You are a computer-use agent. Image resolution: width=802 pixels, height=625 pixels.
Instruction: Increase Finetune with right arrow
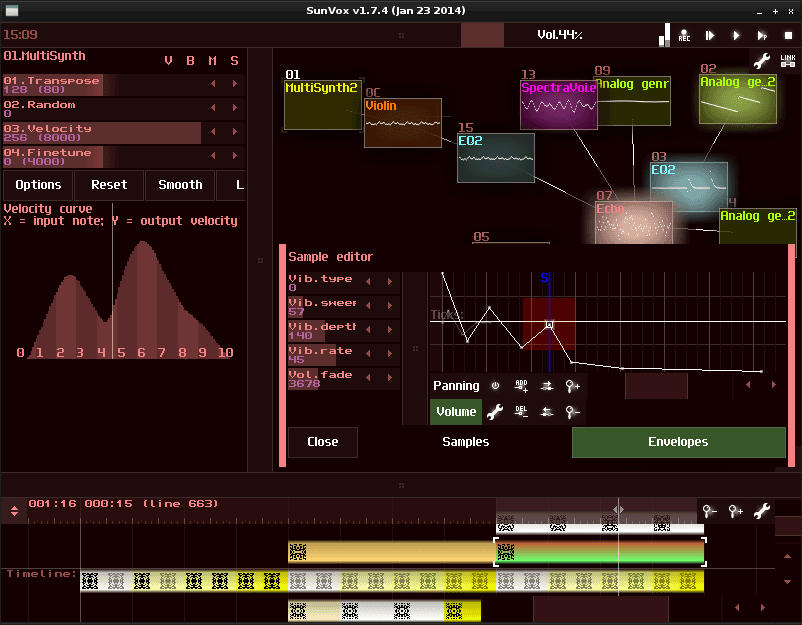coord(235,156)
